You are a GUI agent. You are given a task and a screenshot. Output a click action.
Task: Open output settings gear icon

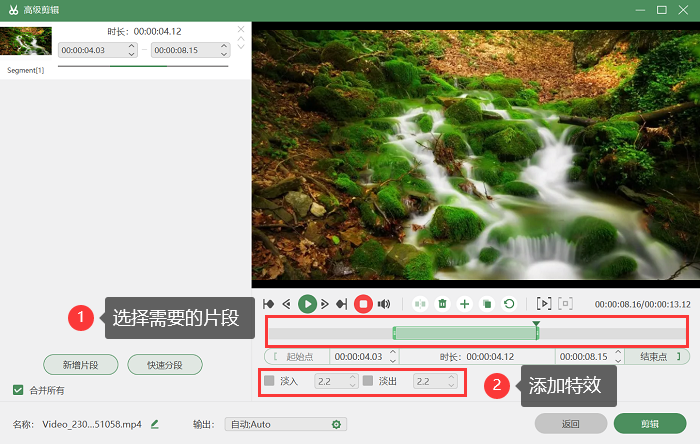336,424
